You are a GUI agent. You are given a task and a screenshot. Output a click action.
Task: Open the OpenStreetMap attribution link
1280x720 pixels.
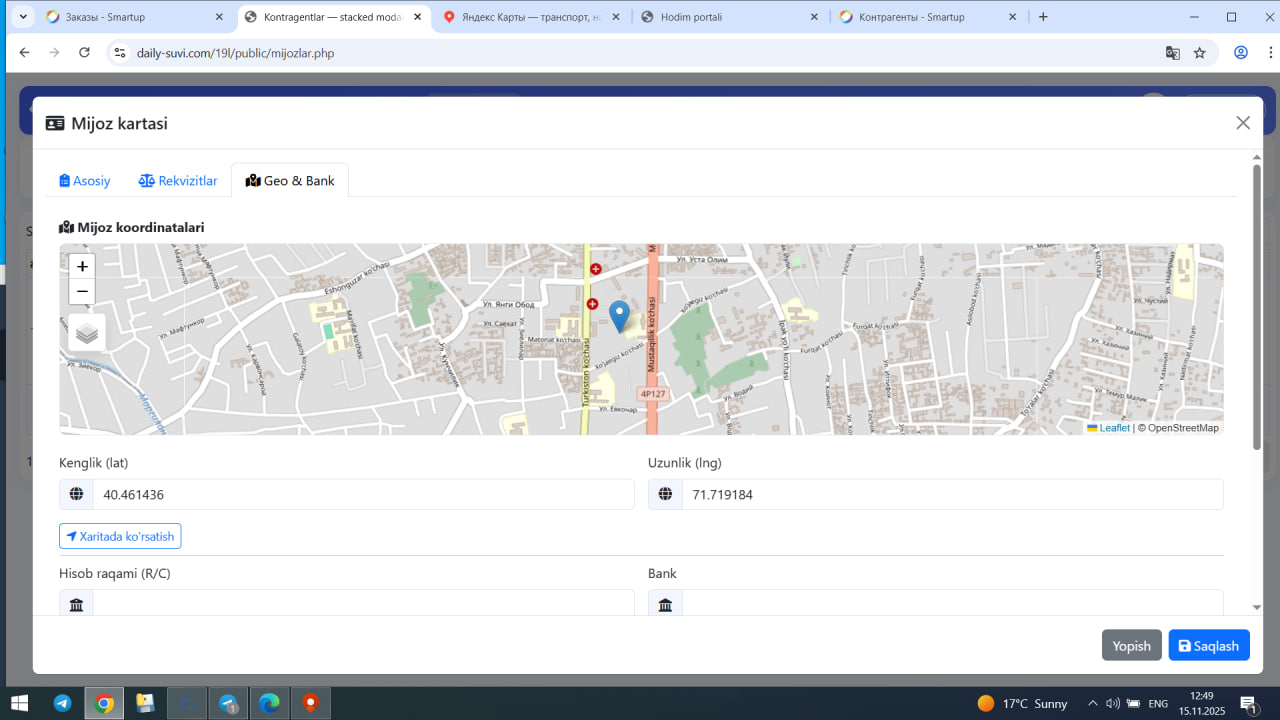pyautogui.click(x=1183, y=428)
